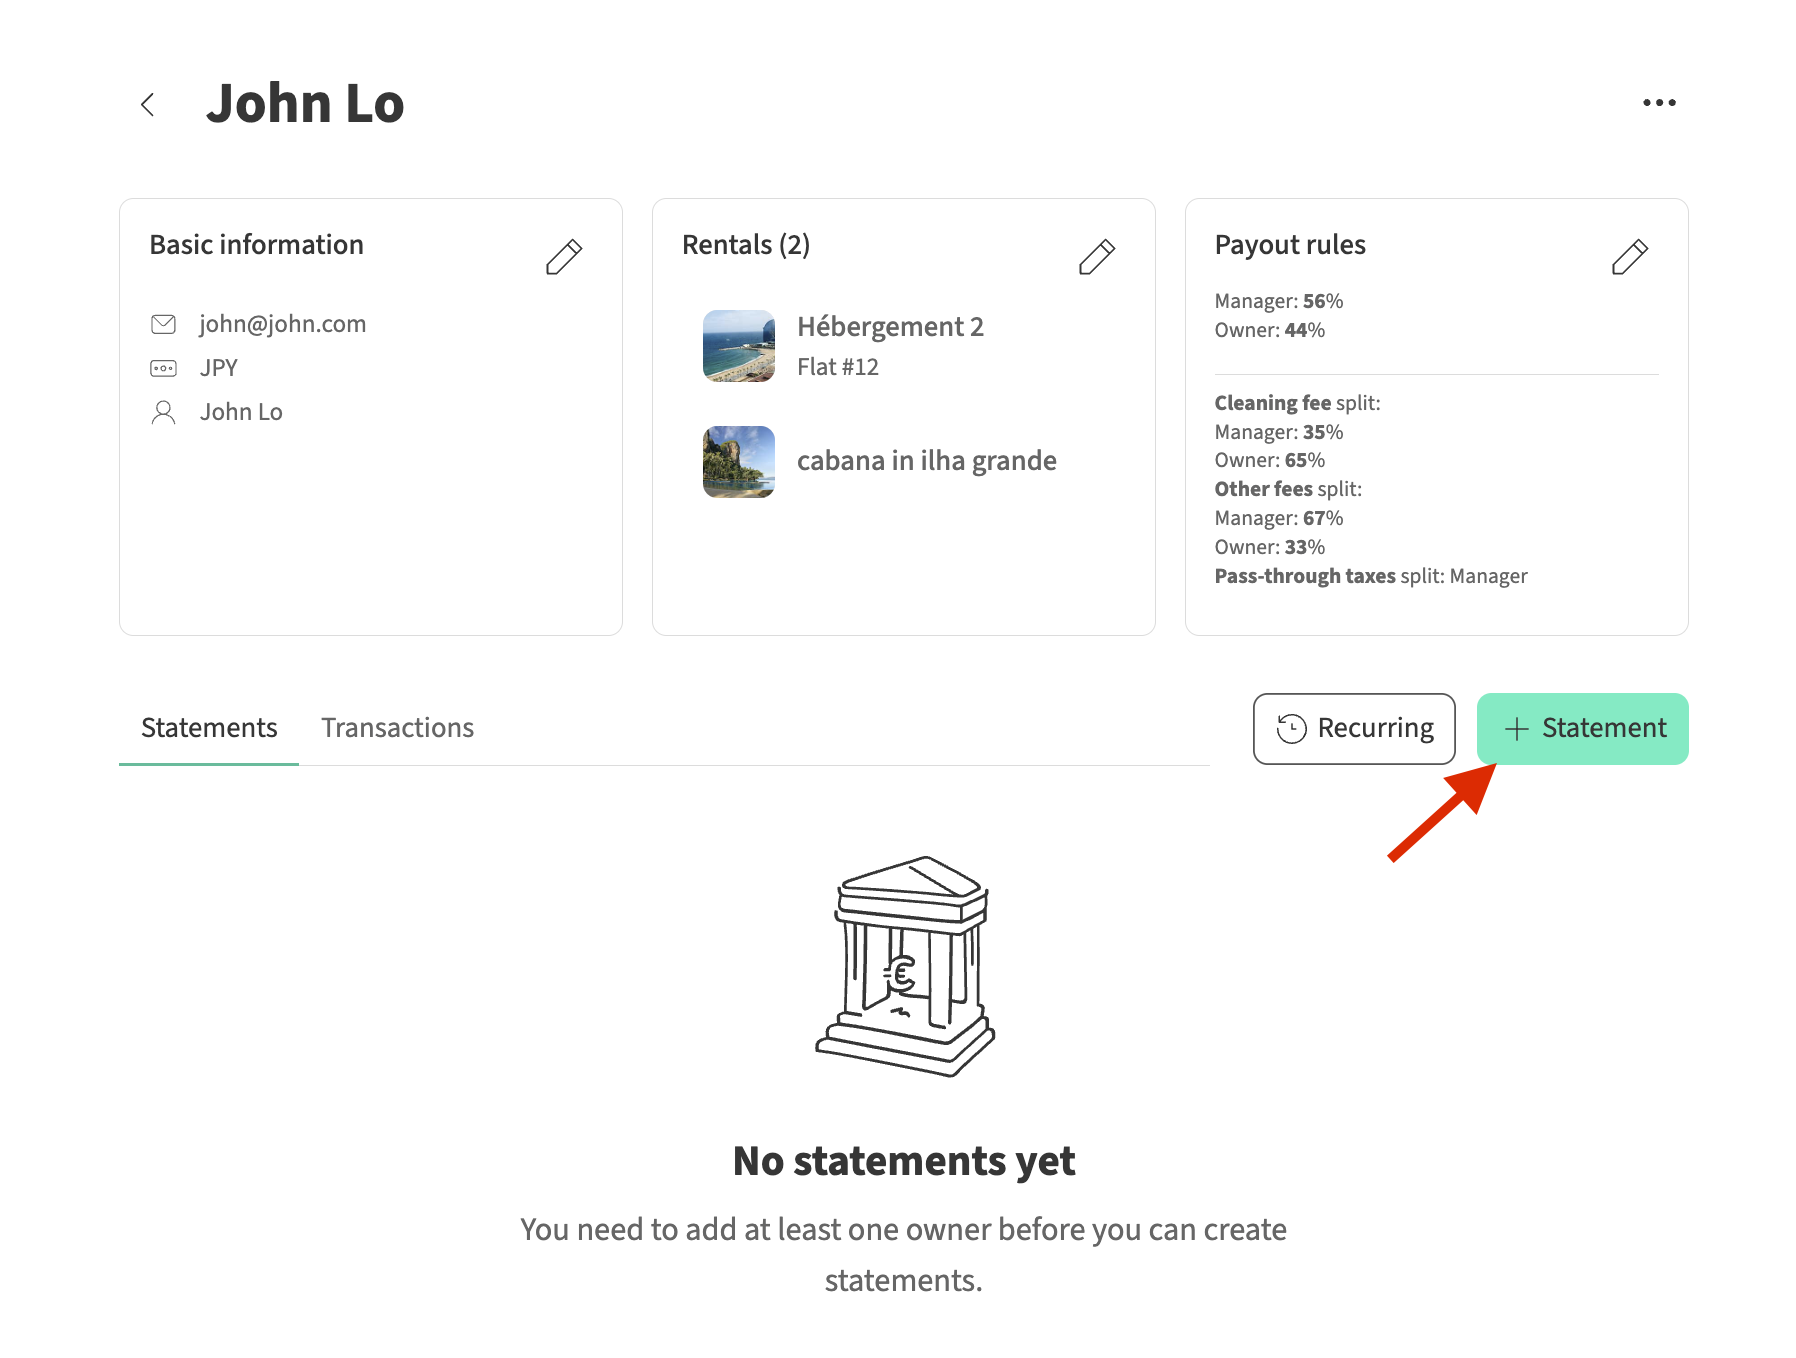1796x1358 pixels.
Task: Click the john@john.com email address
Action: point(282,324)
